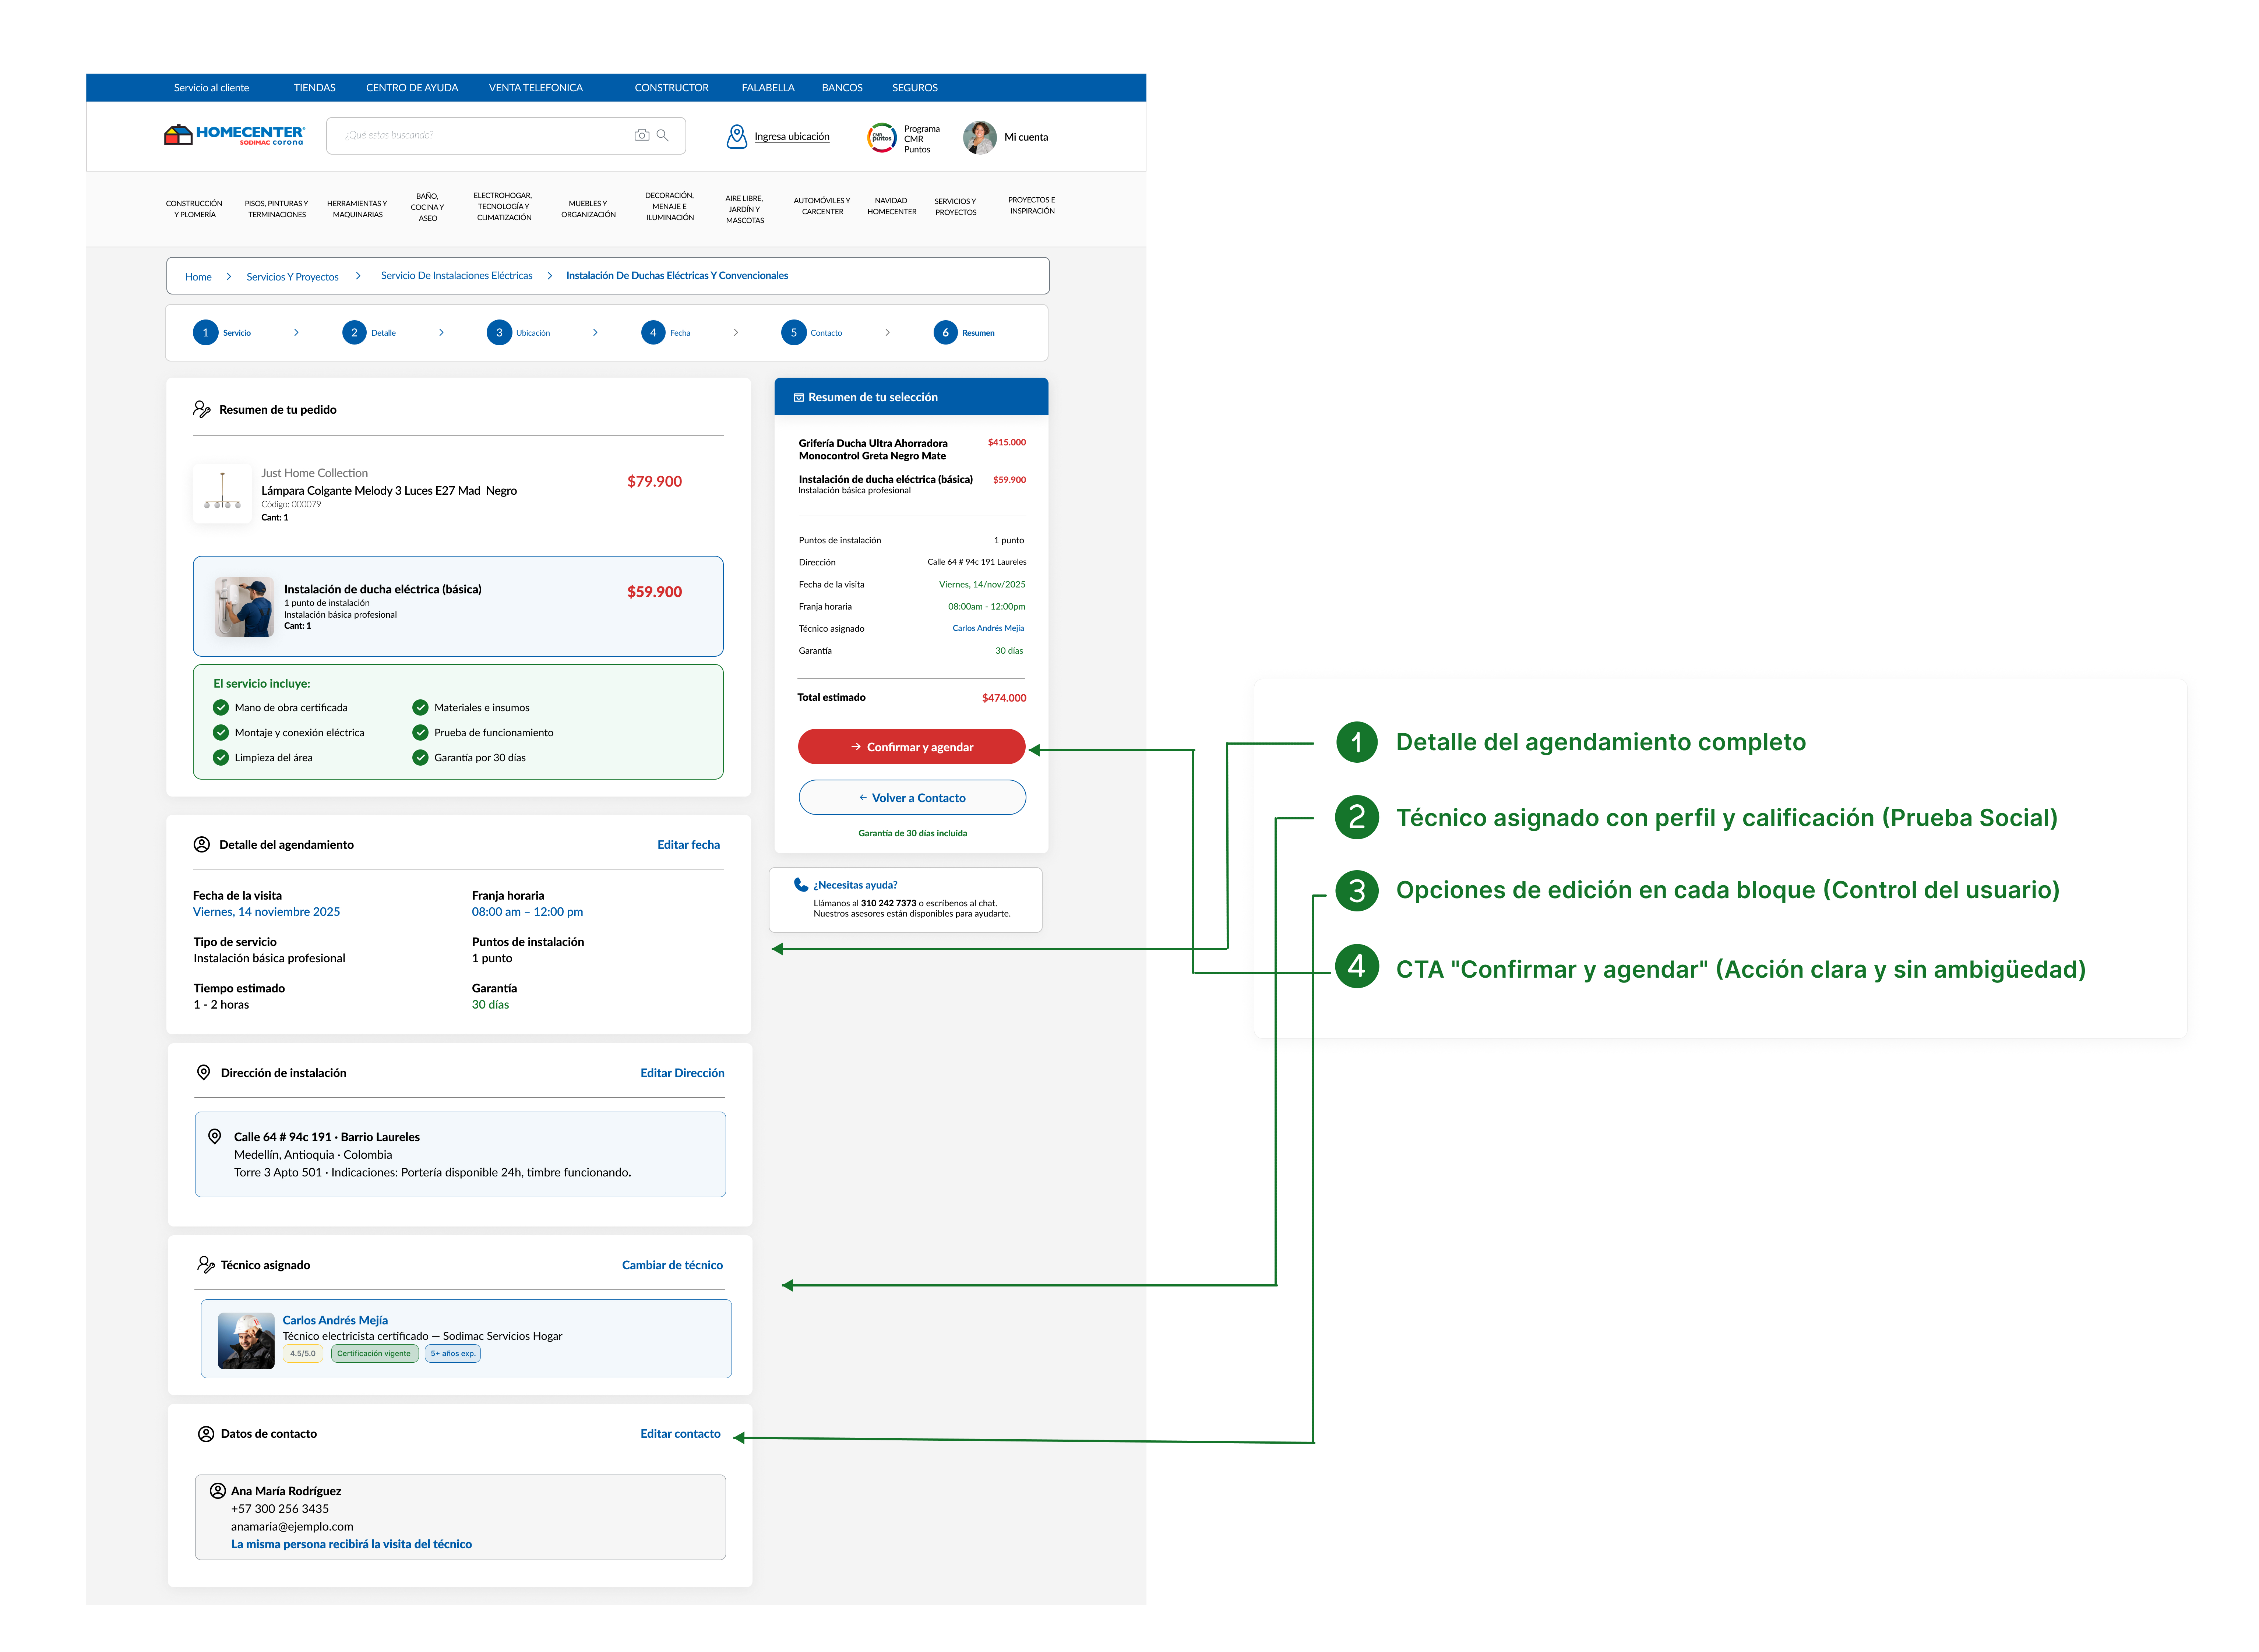The width and height of the screenshot is (2259, 1652).
Task: Click step 6 Resumen circle
Action: [945, 332]
